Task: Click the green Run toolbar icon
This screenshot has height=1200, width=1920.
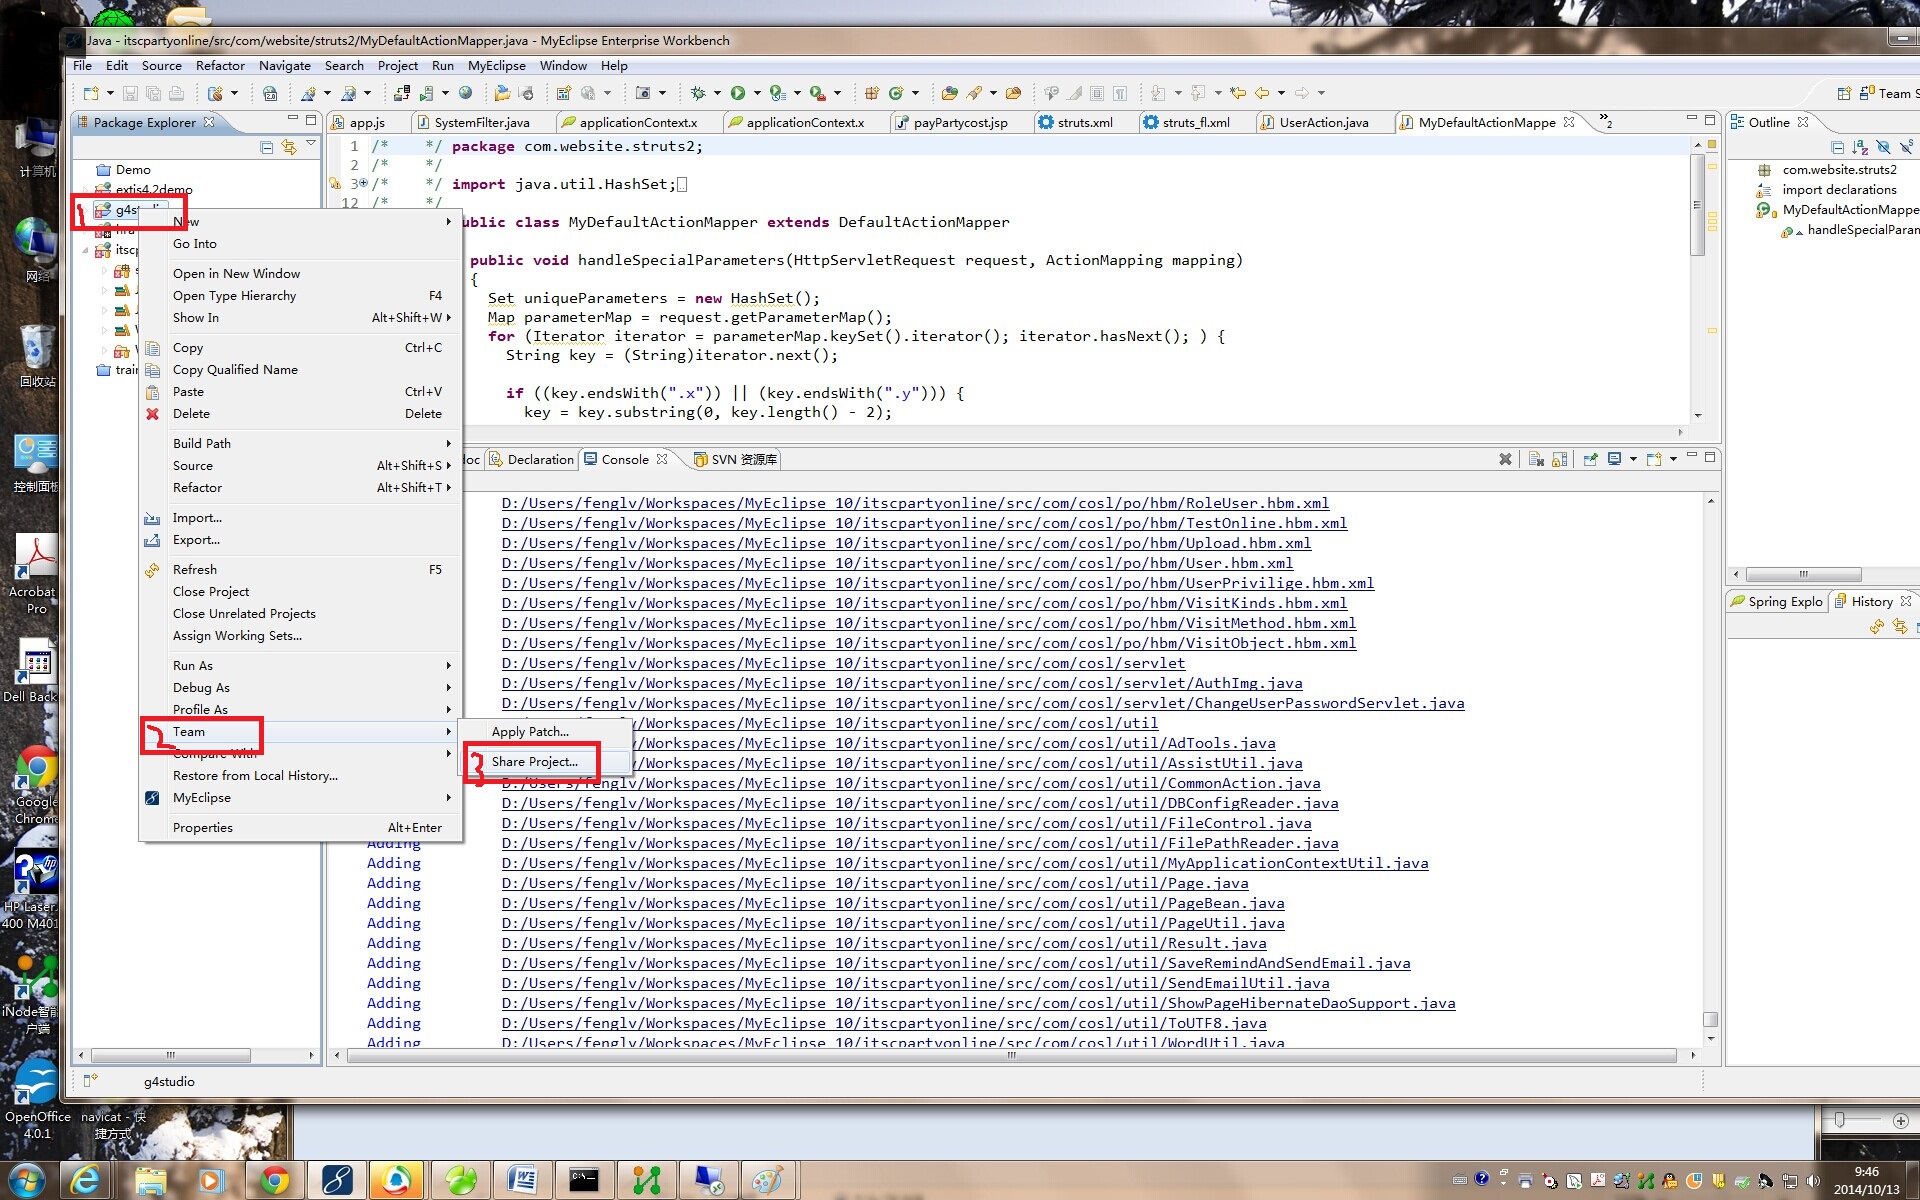Action: pos(738,93)
